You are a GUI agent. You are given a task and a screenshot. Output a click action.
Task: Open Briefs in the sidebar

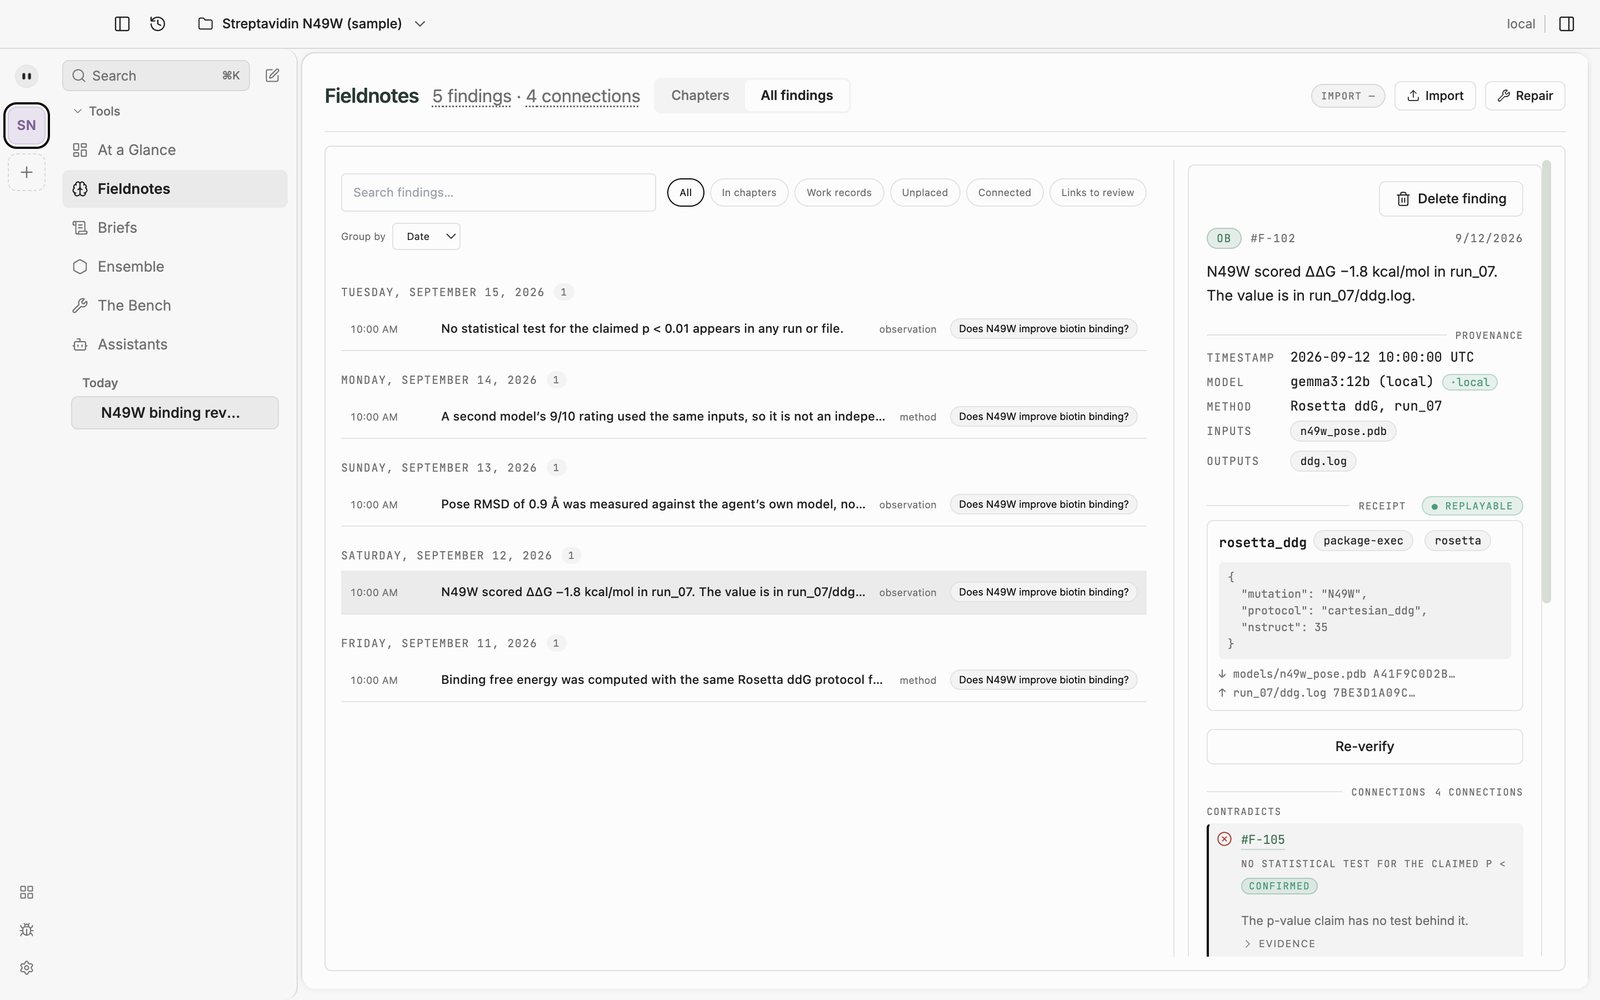[x=175, y=228]
